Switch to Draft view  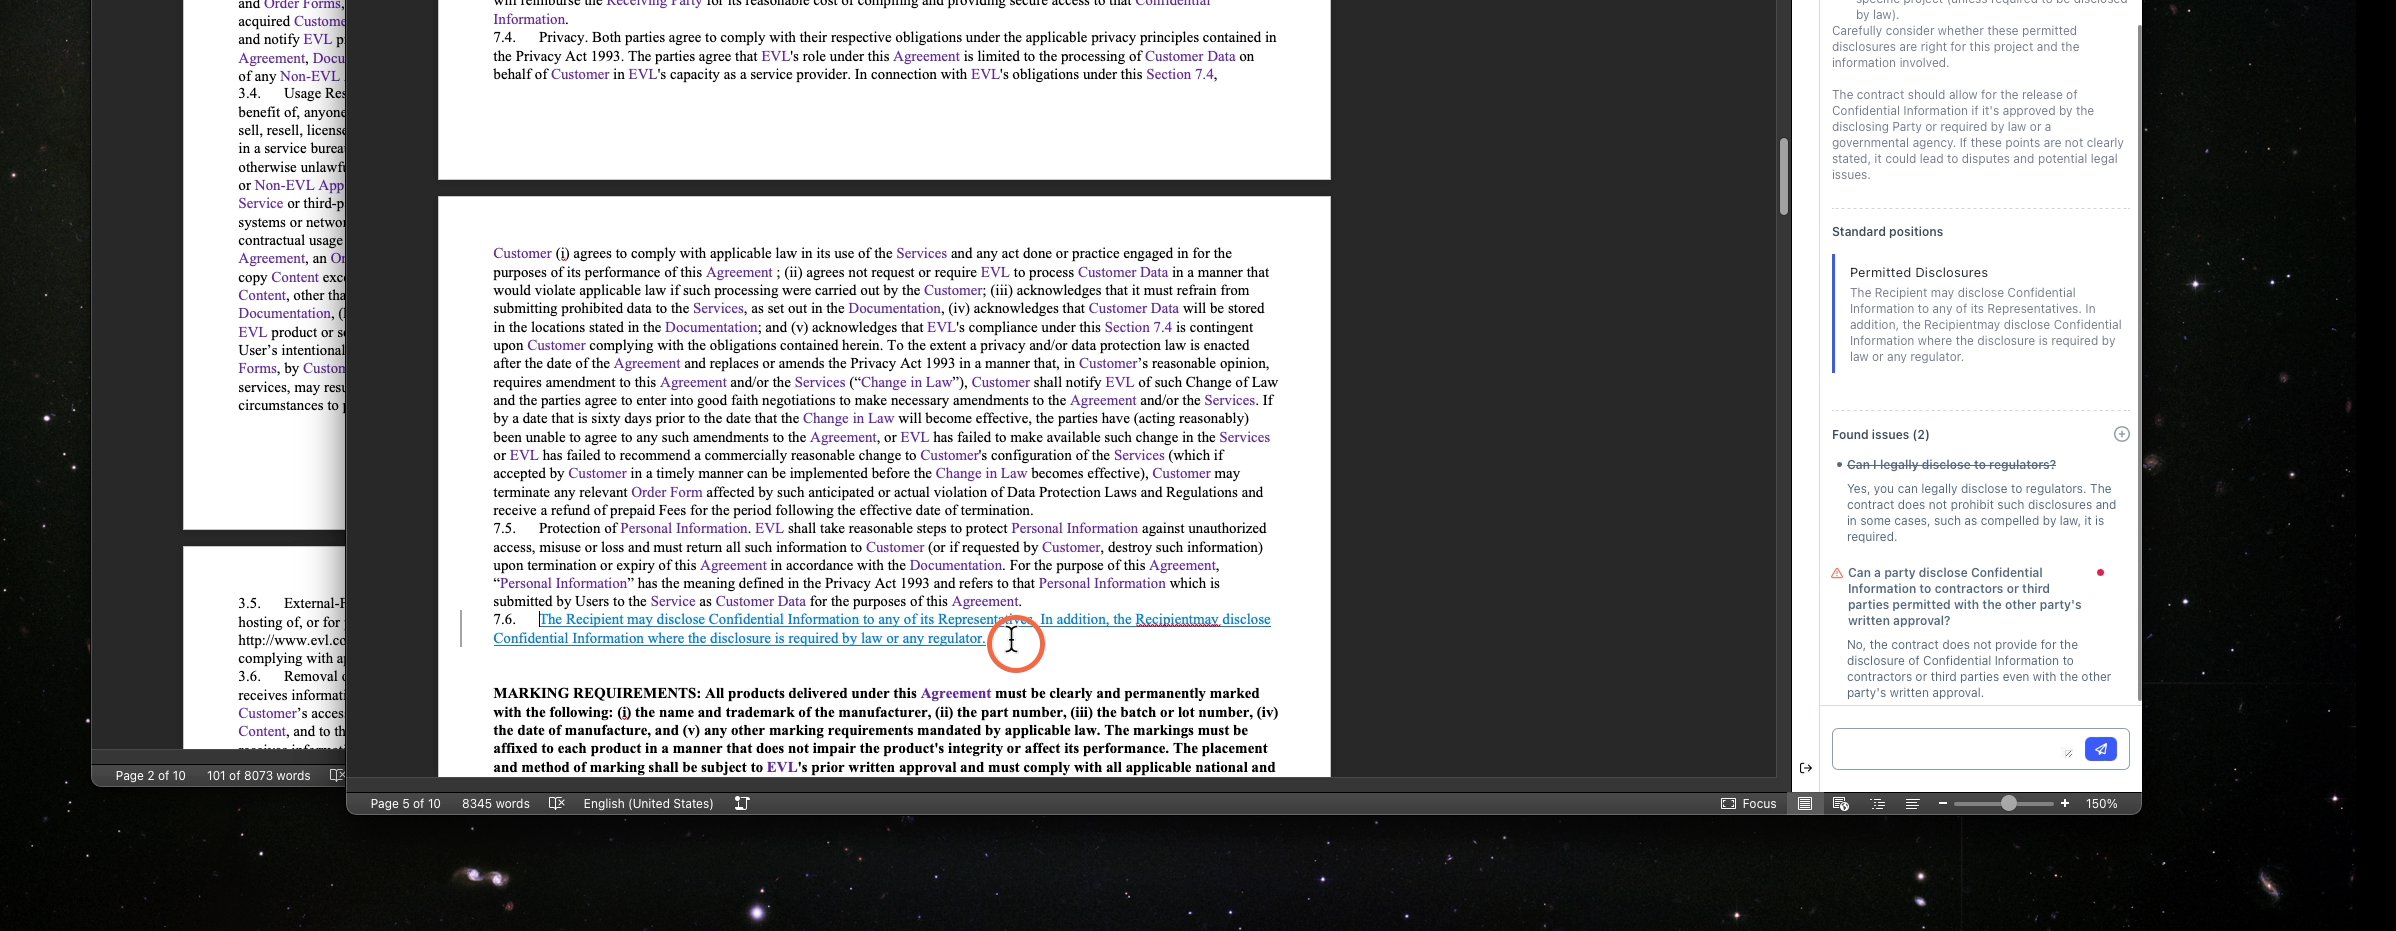(x=1912, y=803)
